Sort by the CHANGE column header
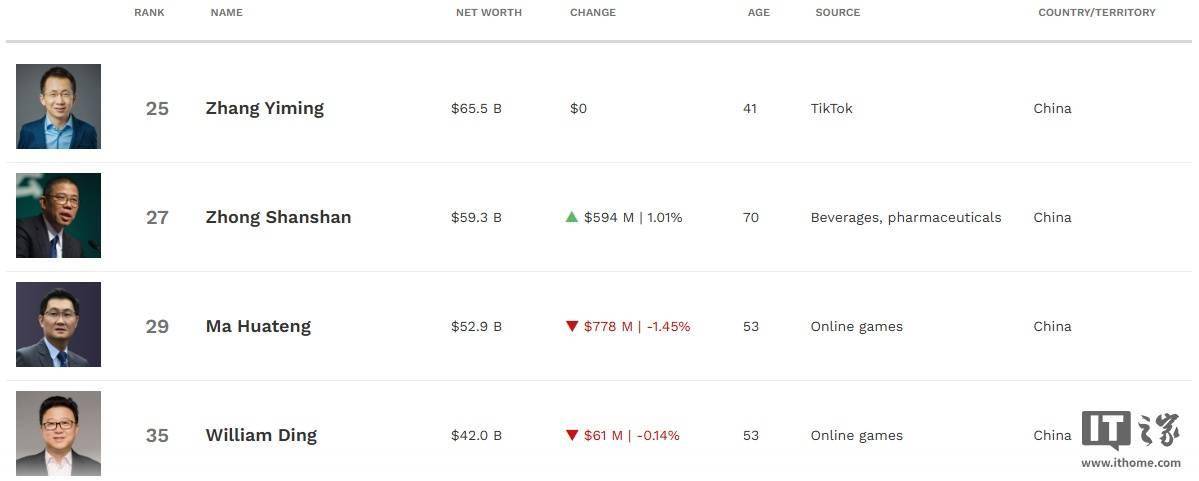 pos(593,12)
